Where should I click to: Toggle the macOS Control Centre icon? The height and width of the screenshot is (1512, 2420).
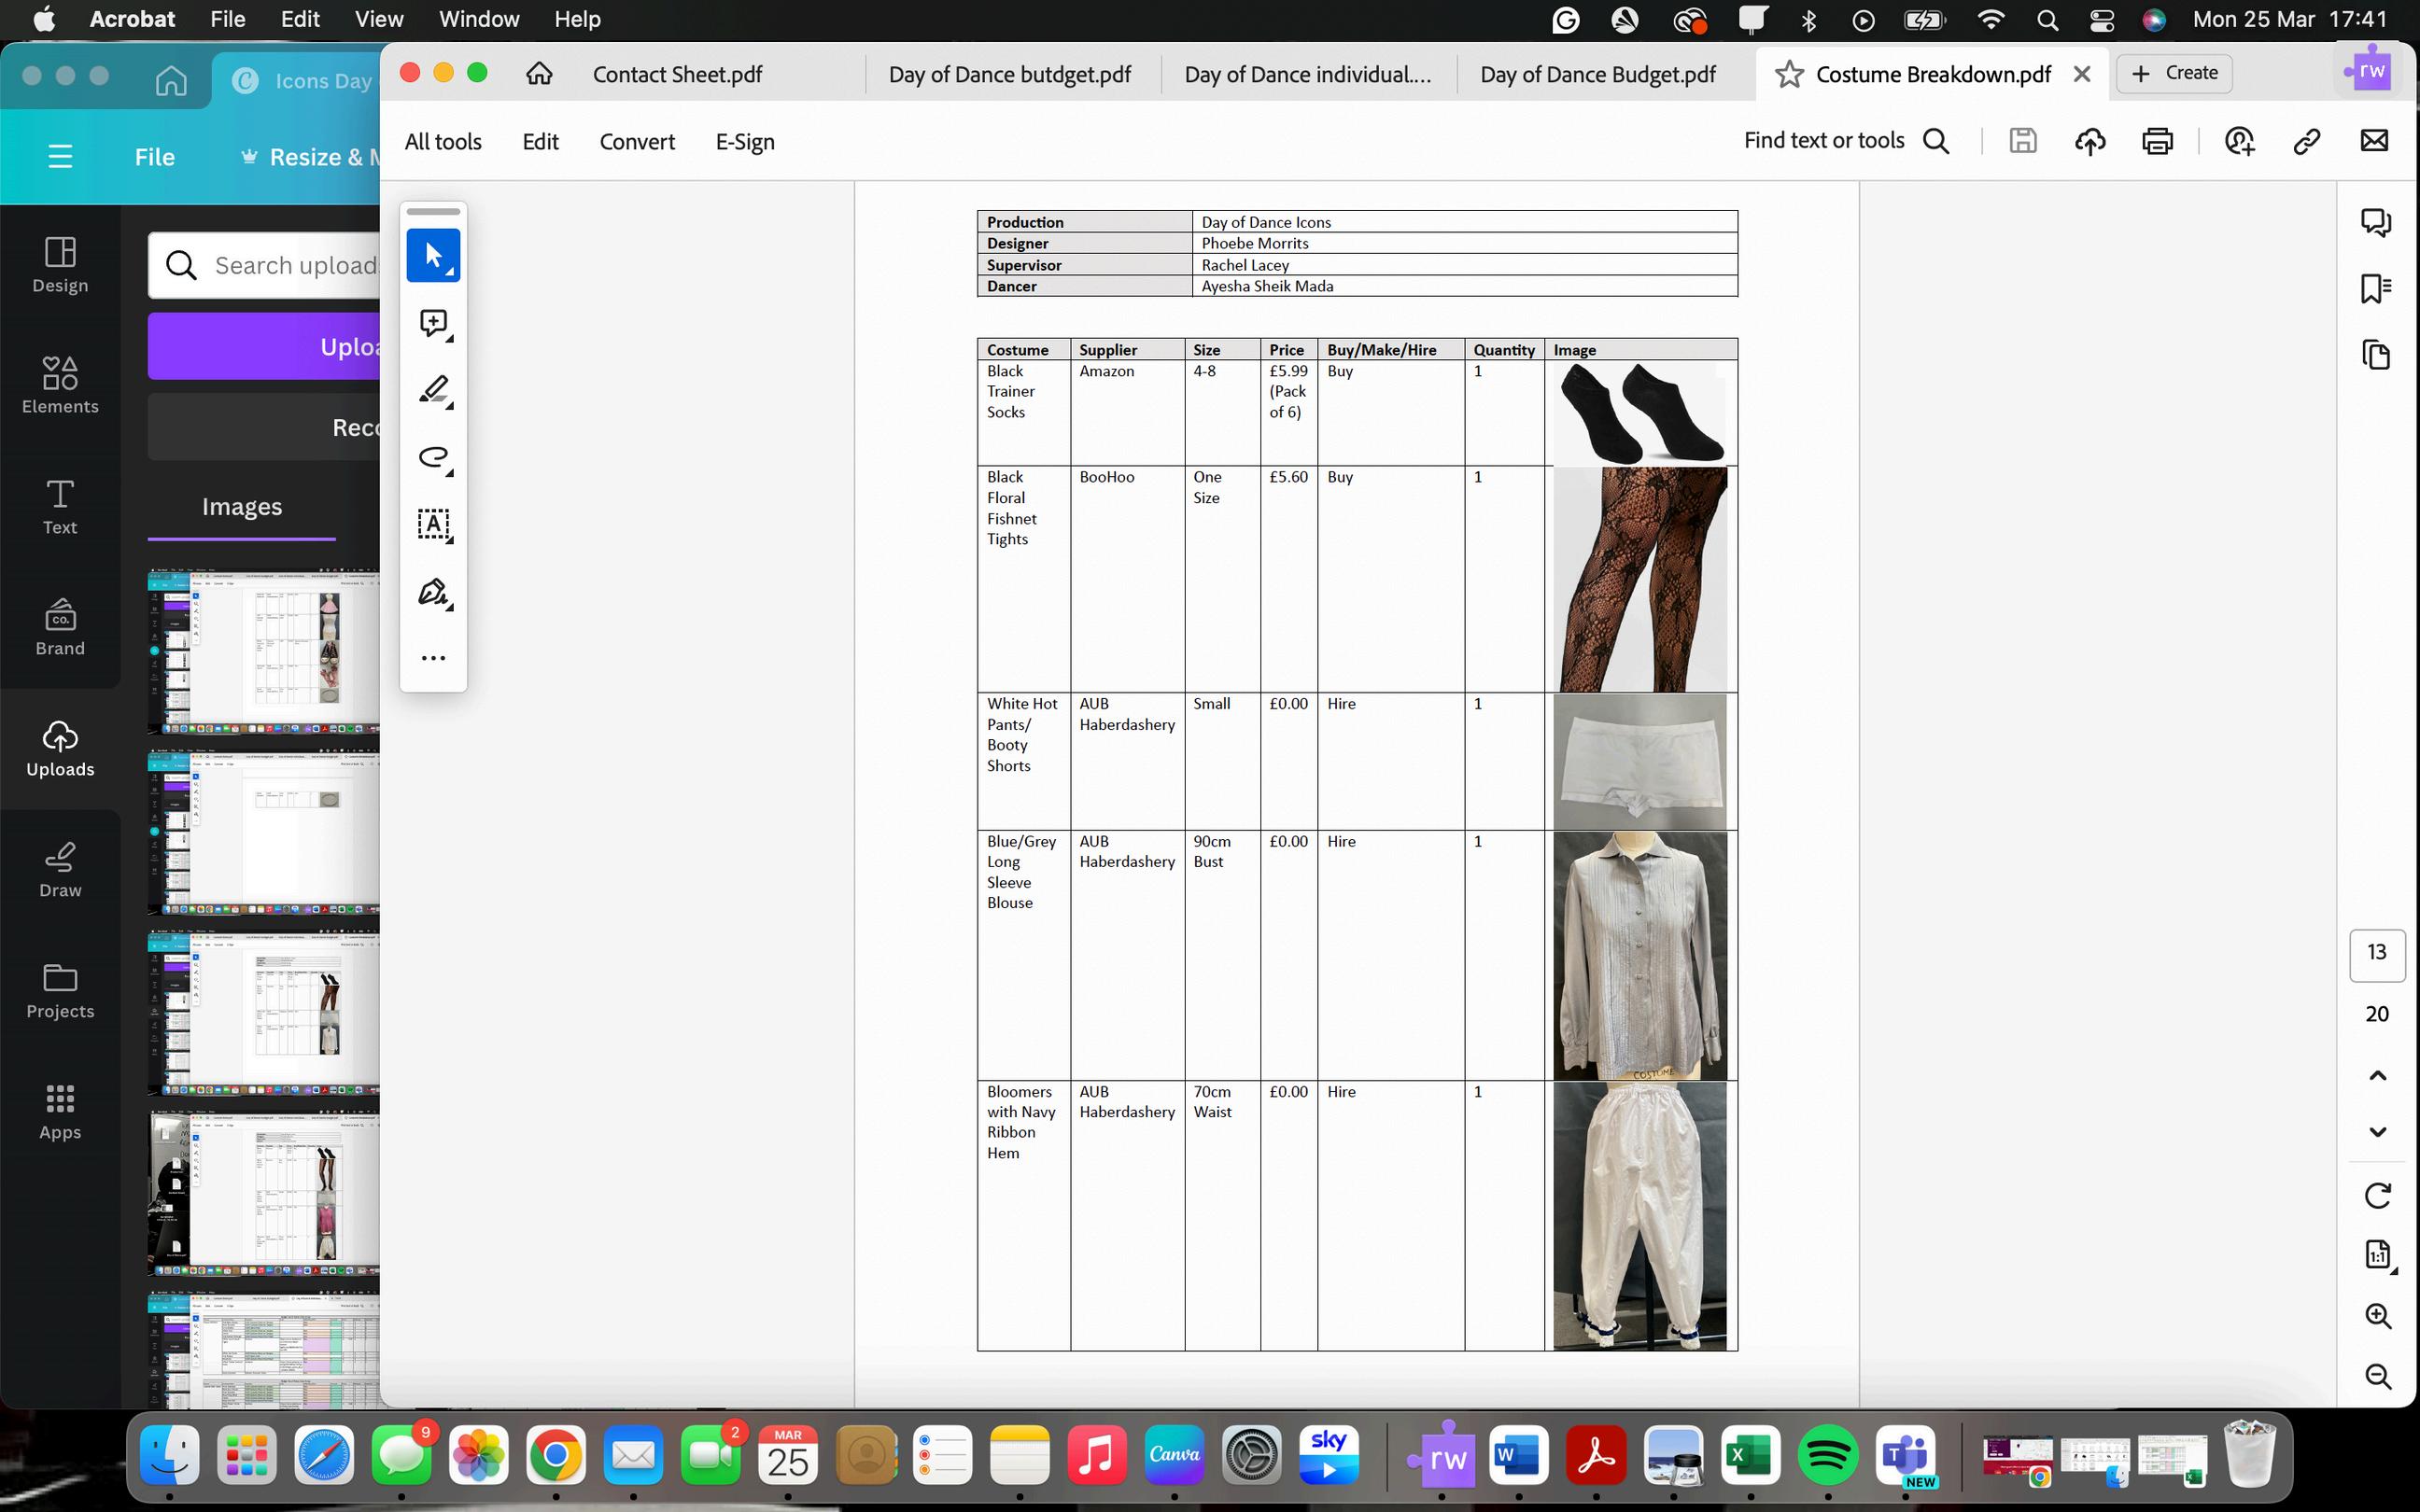pyautogui.click(x=2101, y=20)
